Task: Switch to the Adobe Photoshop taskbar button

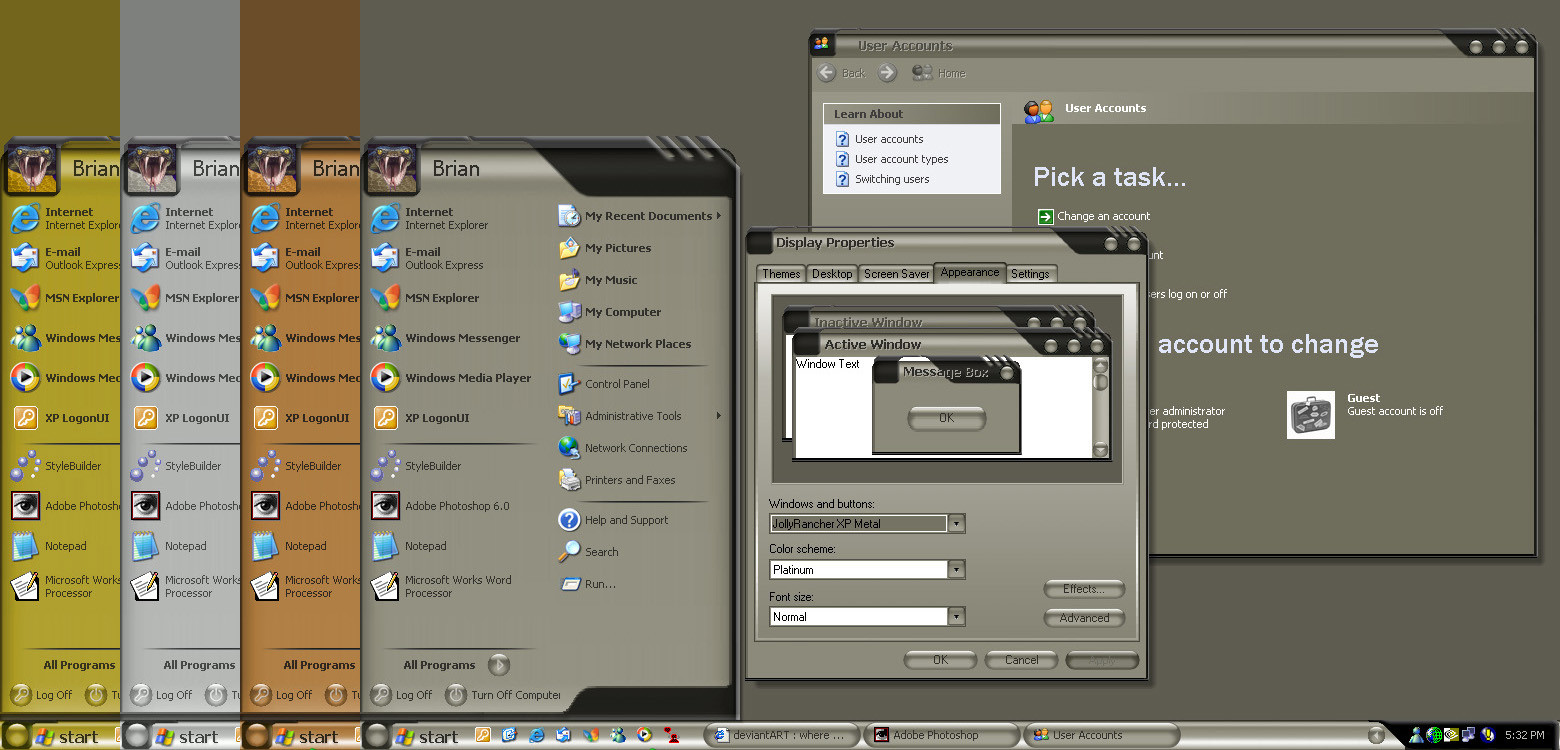Action: click(x=942, y=735)
